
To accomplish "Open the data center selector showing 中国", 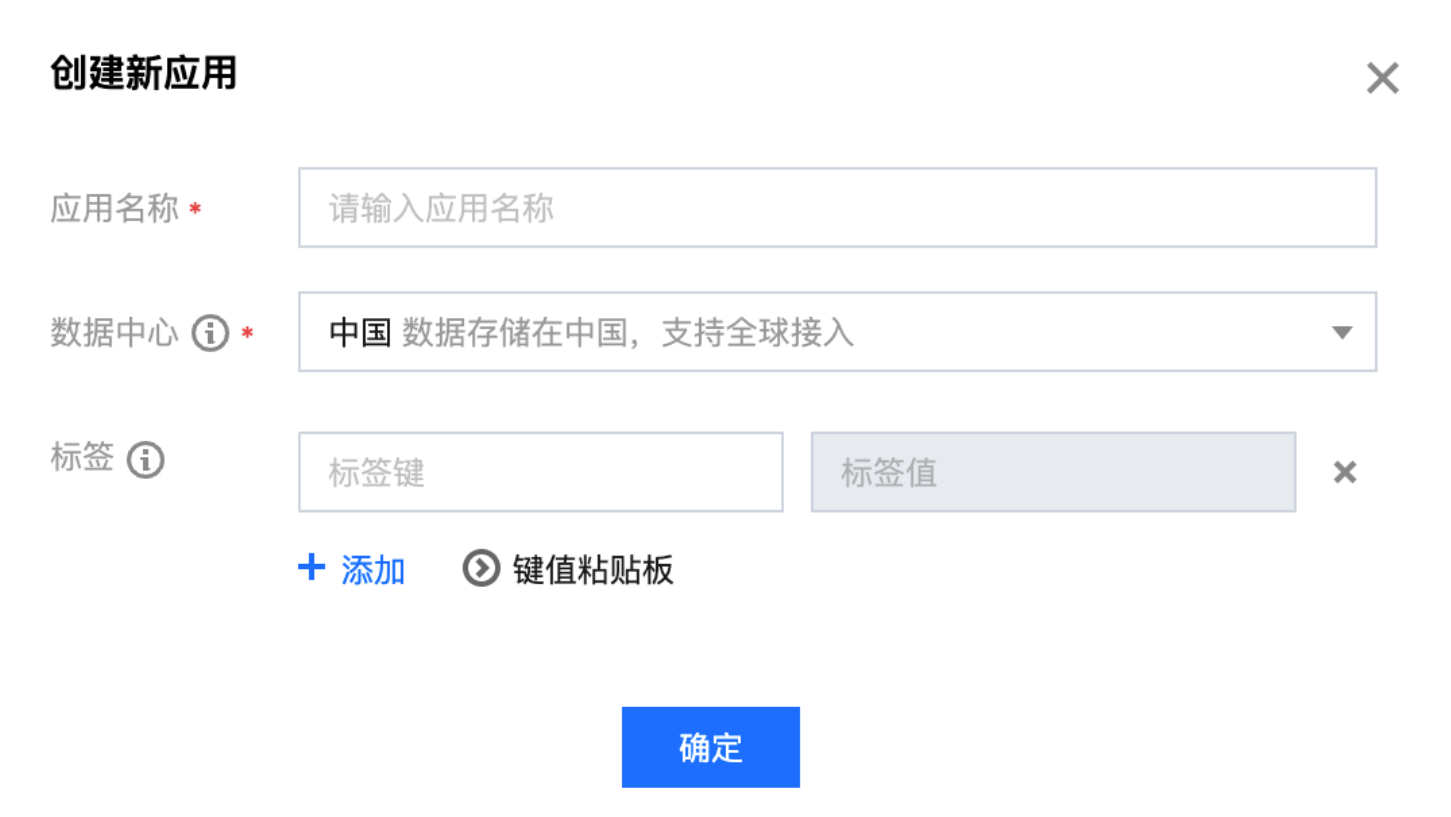I will 359,333.
